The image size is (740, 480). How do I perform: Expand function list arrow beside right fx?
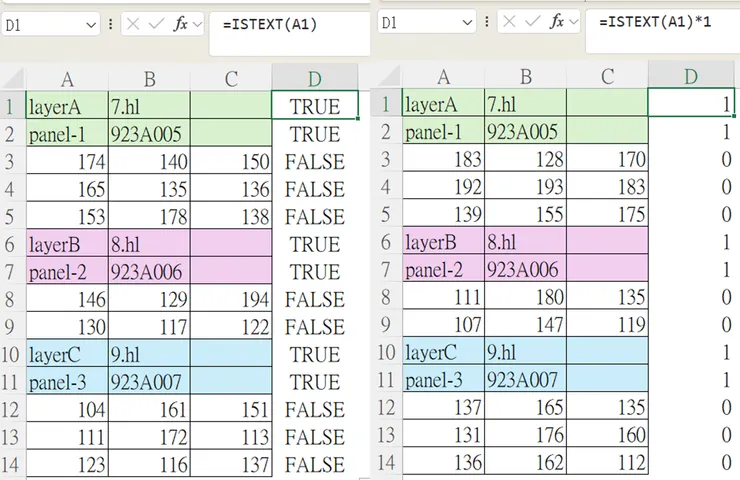pos(573,22)
